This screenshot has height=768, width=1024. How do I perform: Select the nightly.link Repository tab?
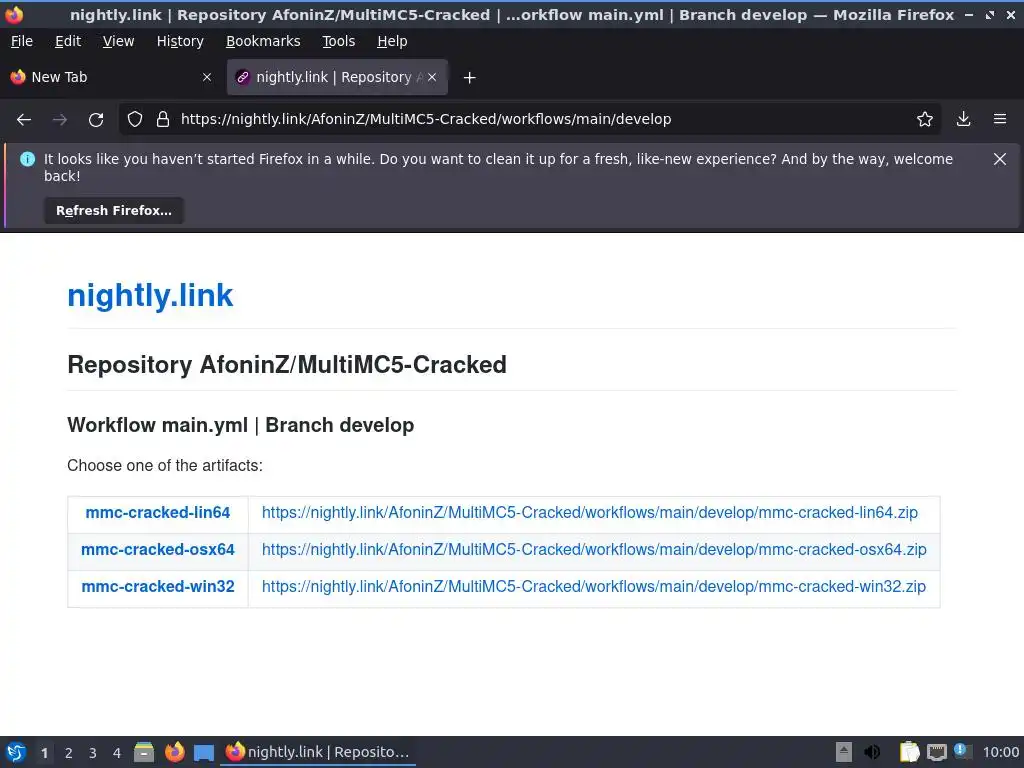[x=337, y=77]
